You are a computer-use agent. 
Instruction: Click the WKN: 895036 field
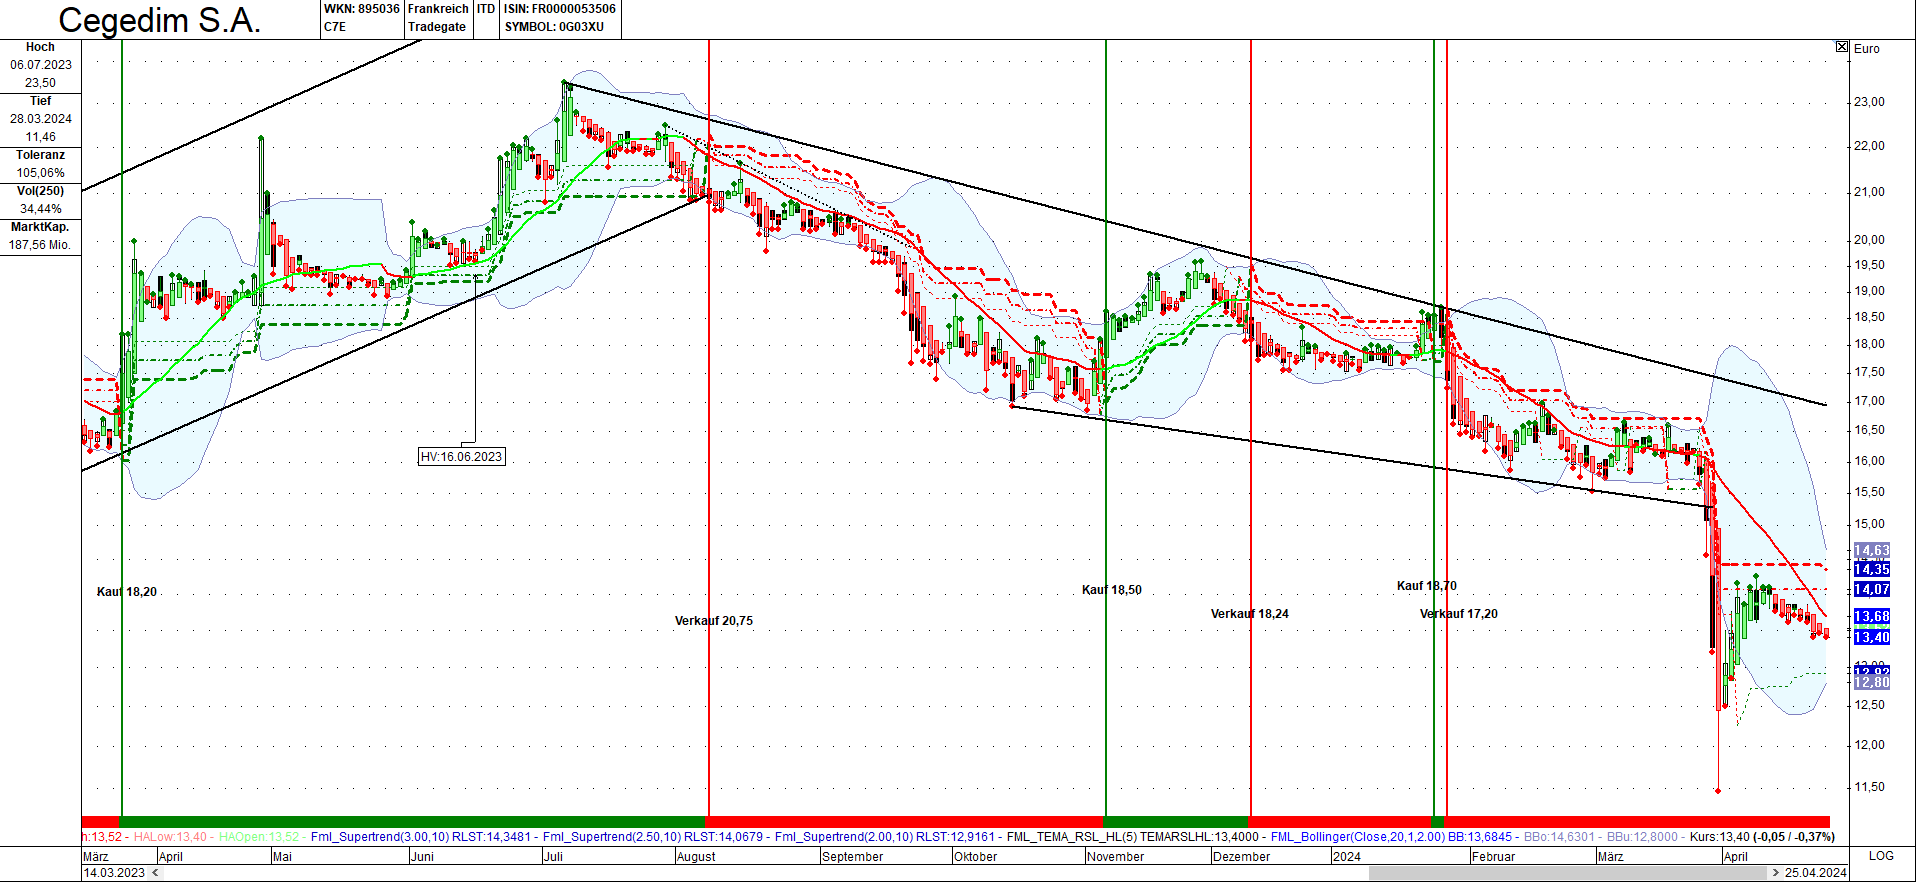tap(361, 9)
